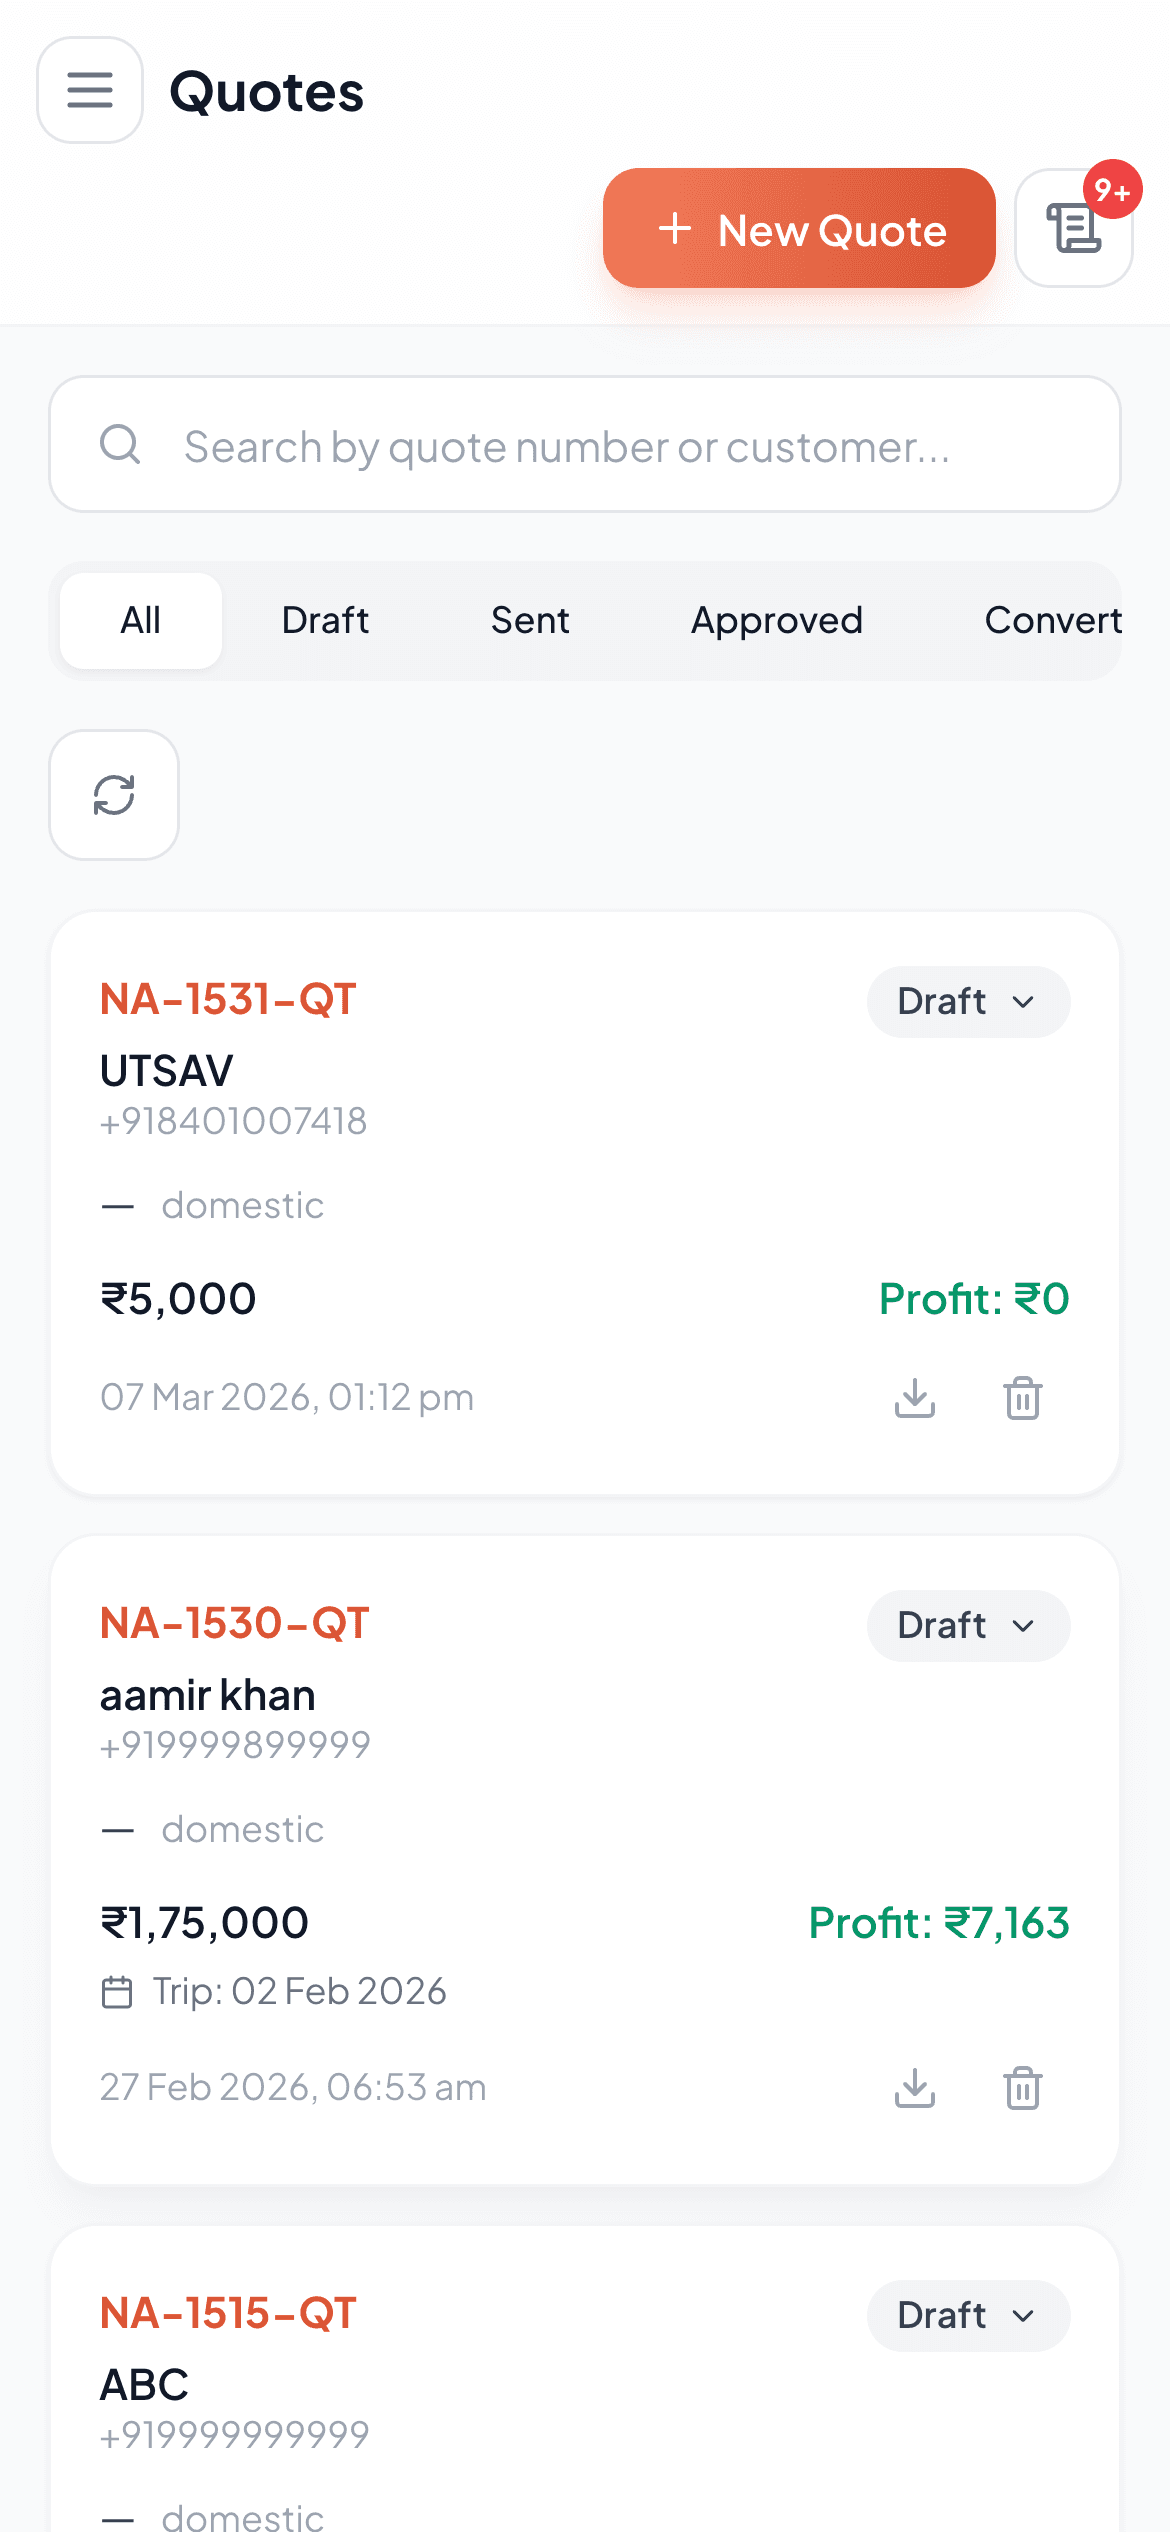Image resolution: width=1170 pixels, height=2532 pixels.
Task: Expand Draft status dropdown for NA-1531-QT
Action: 968,1002
